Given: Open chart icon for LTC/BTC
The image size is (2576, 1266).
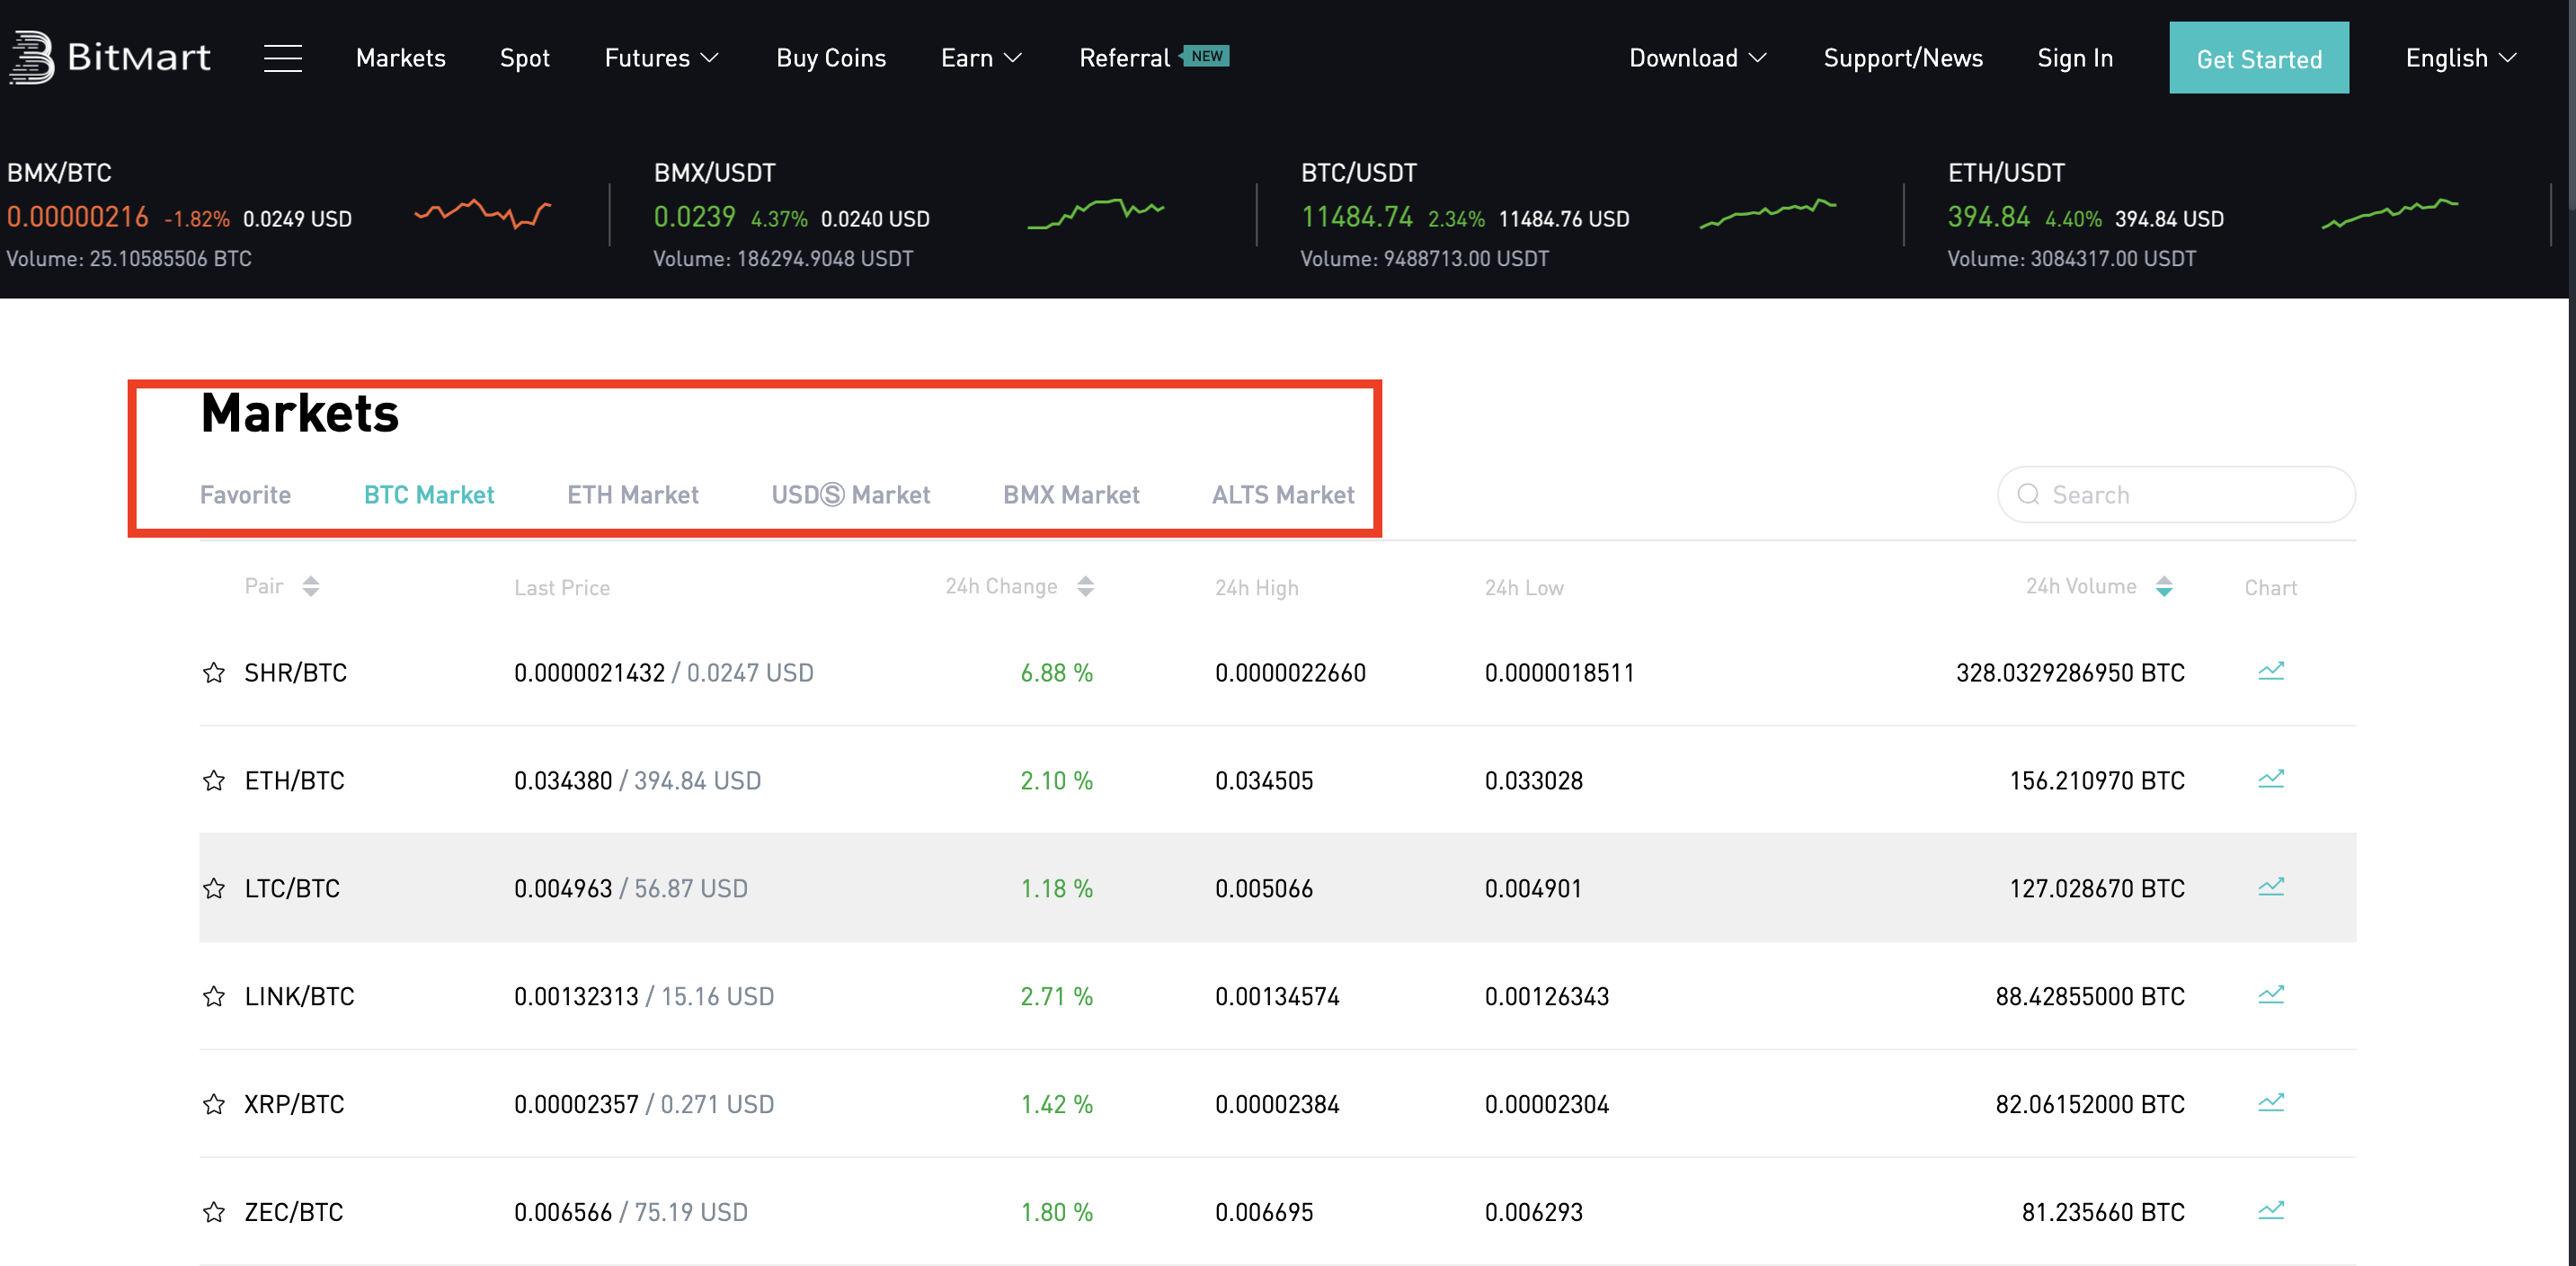Looking at the screenshot, I should (x=2271, y=887).
